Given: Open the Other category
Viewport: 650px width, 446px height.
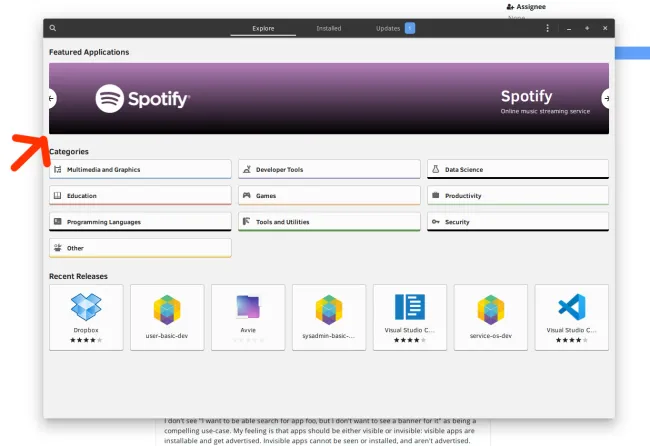Looking at the screenshot, I should (140, 248).
